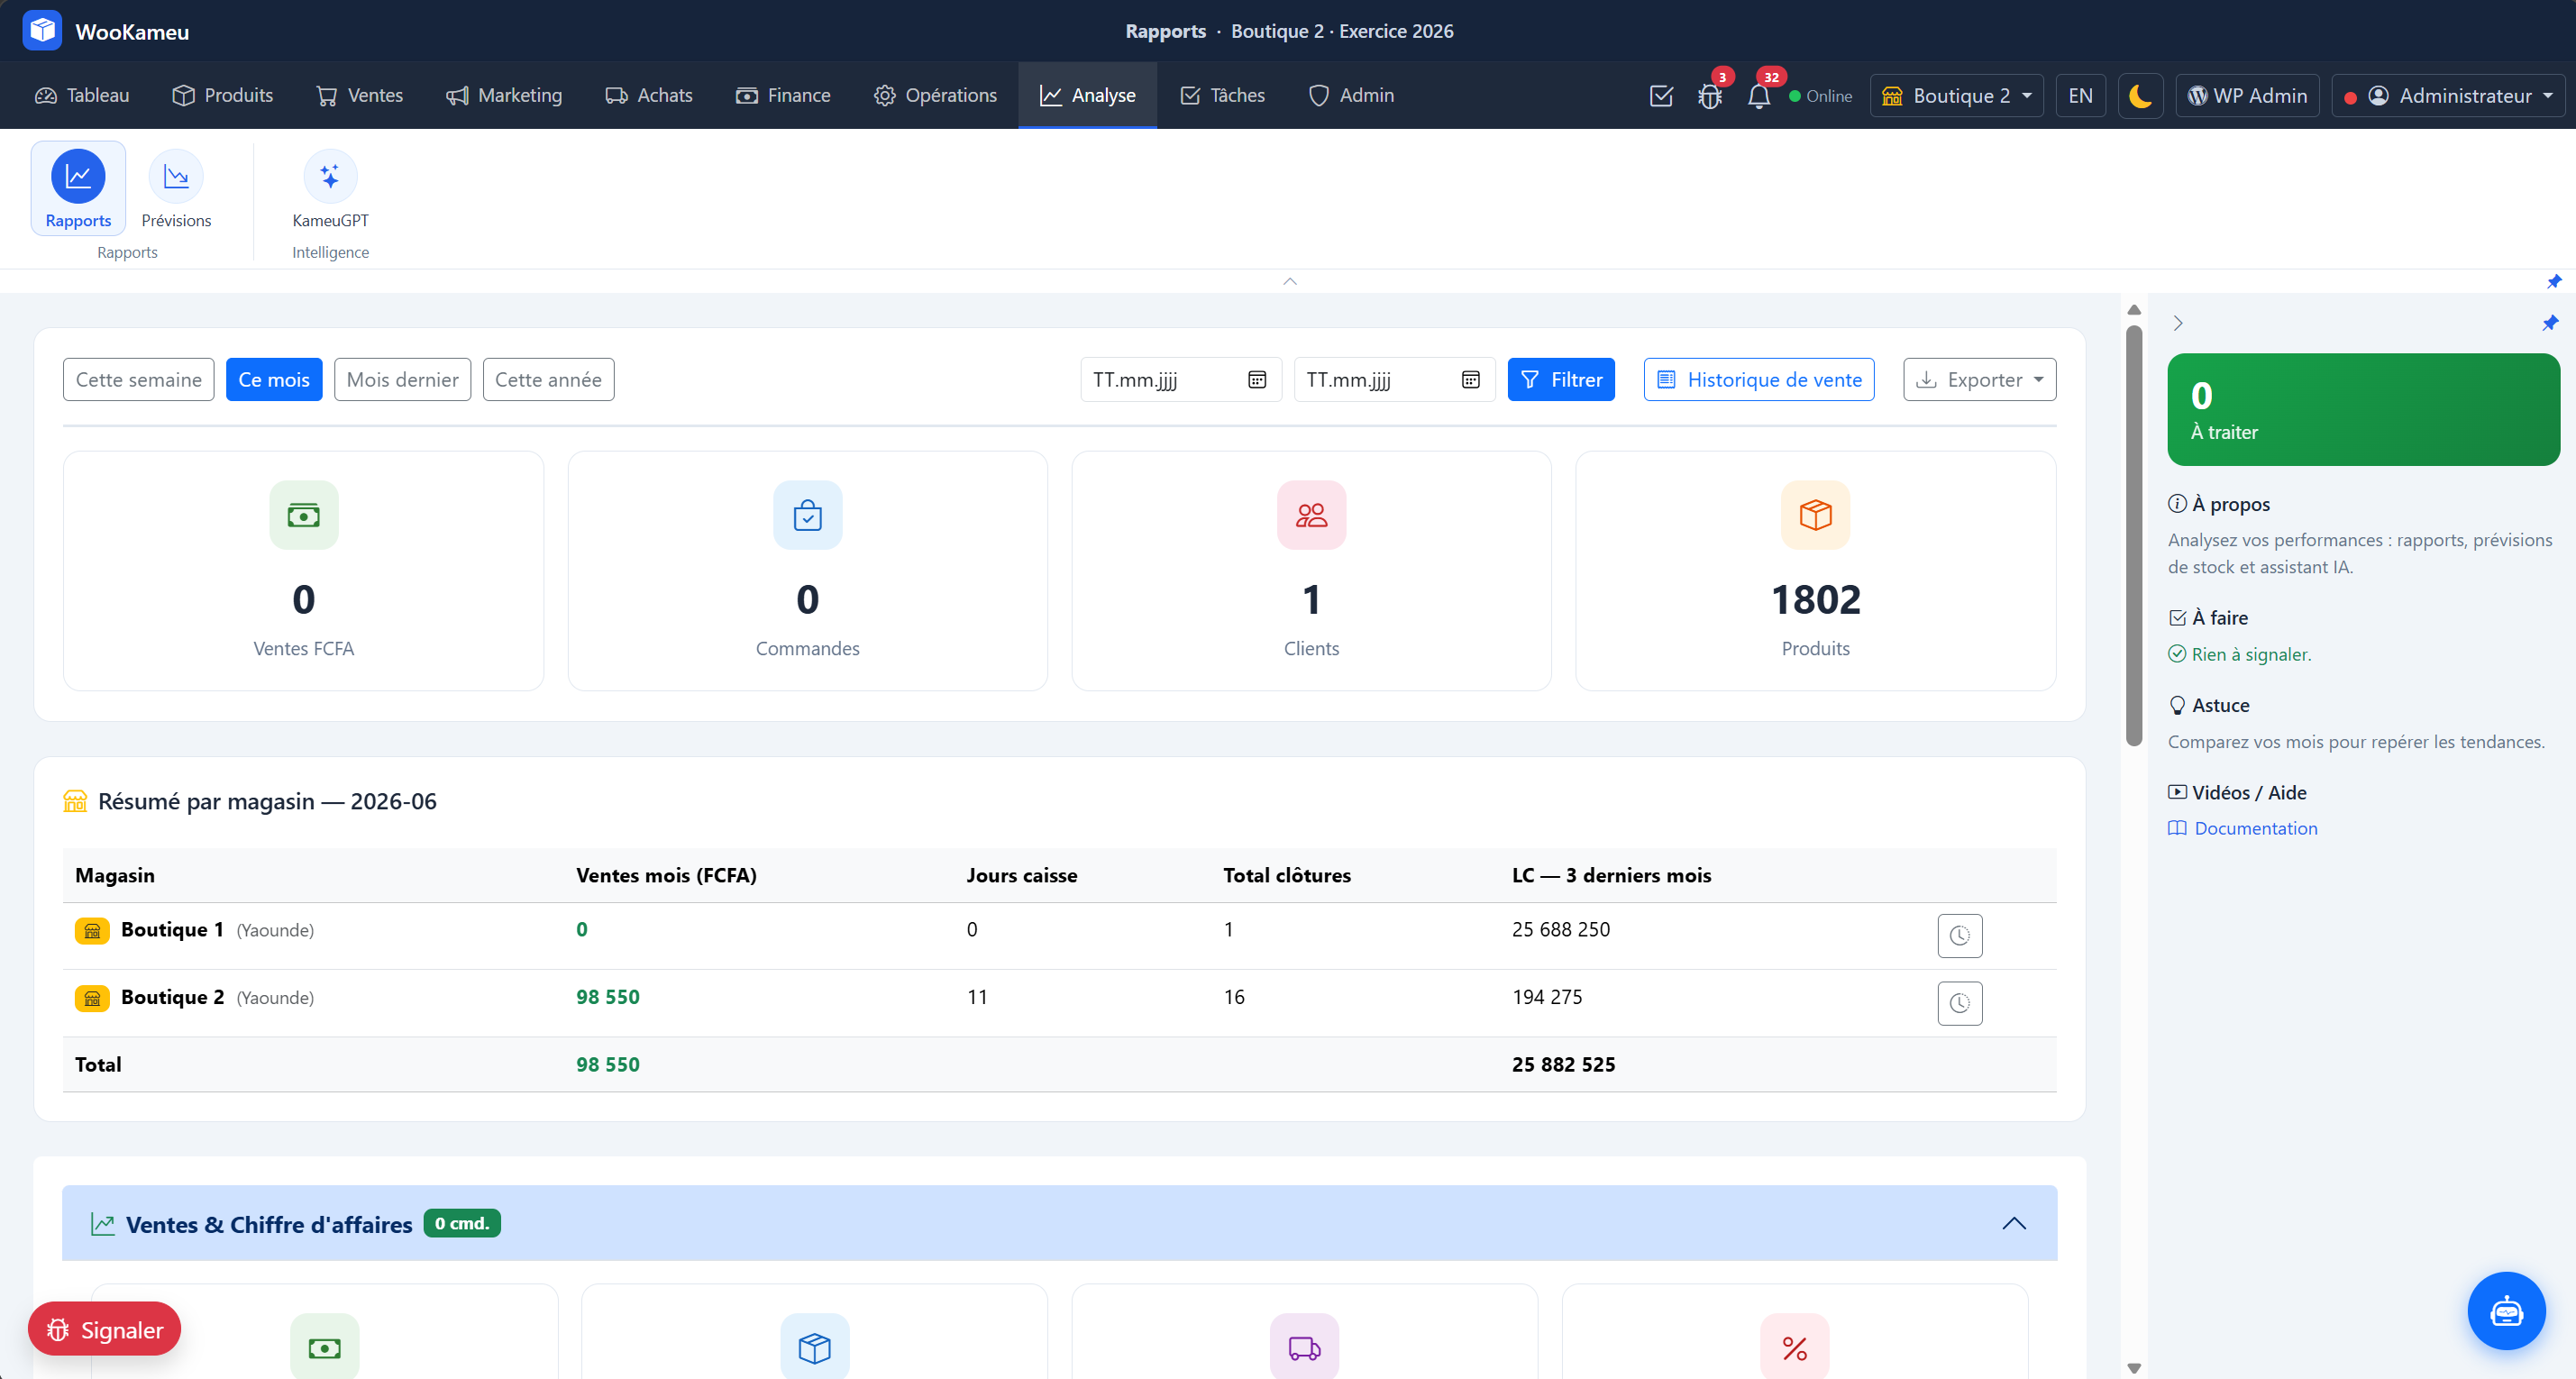The image size is (2576, 1379).
Task: Open the calendar picker of the start date
Action: tap(1257, 380)
